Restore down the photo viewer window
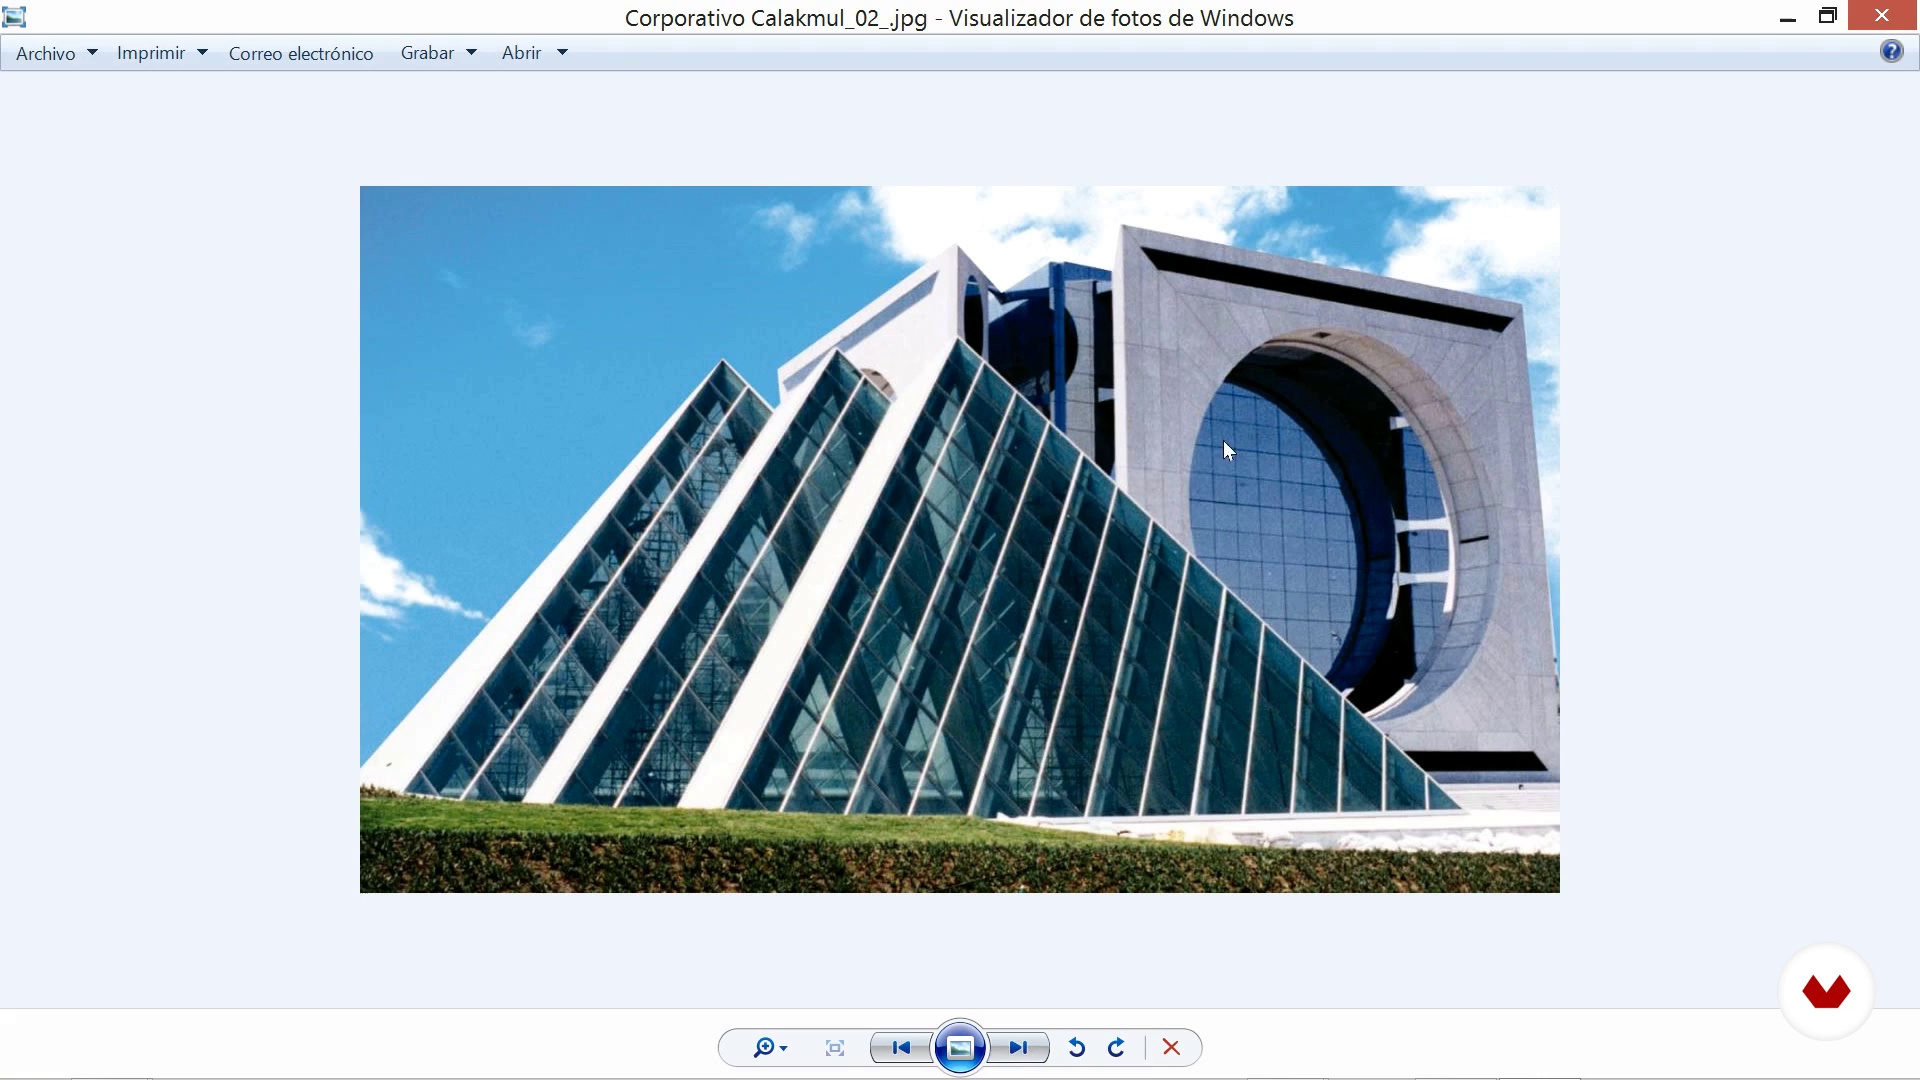Image resolution: width=1920 pixels, height=1080 pixels. click(x=1828, y=16)
